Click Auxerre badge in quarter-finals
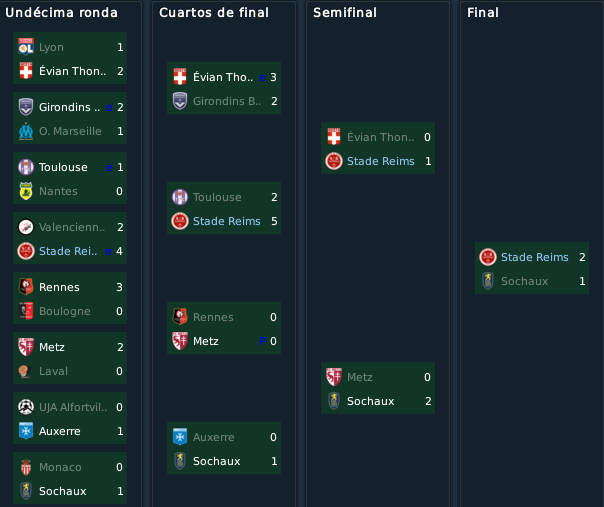 pos(180,437)
